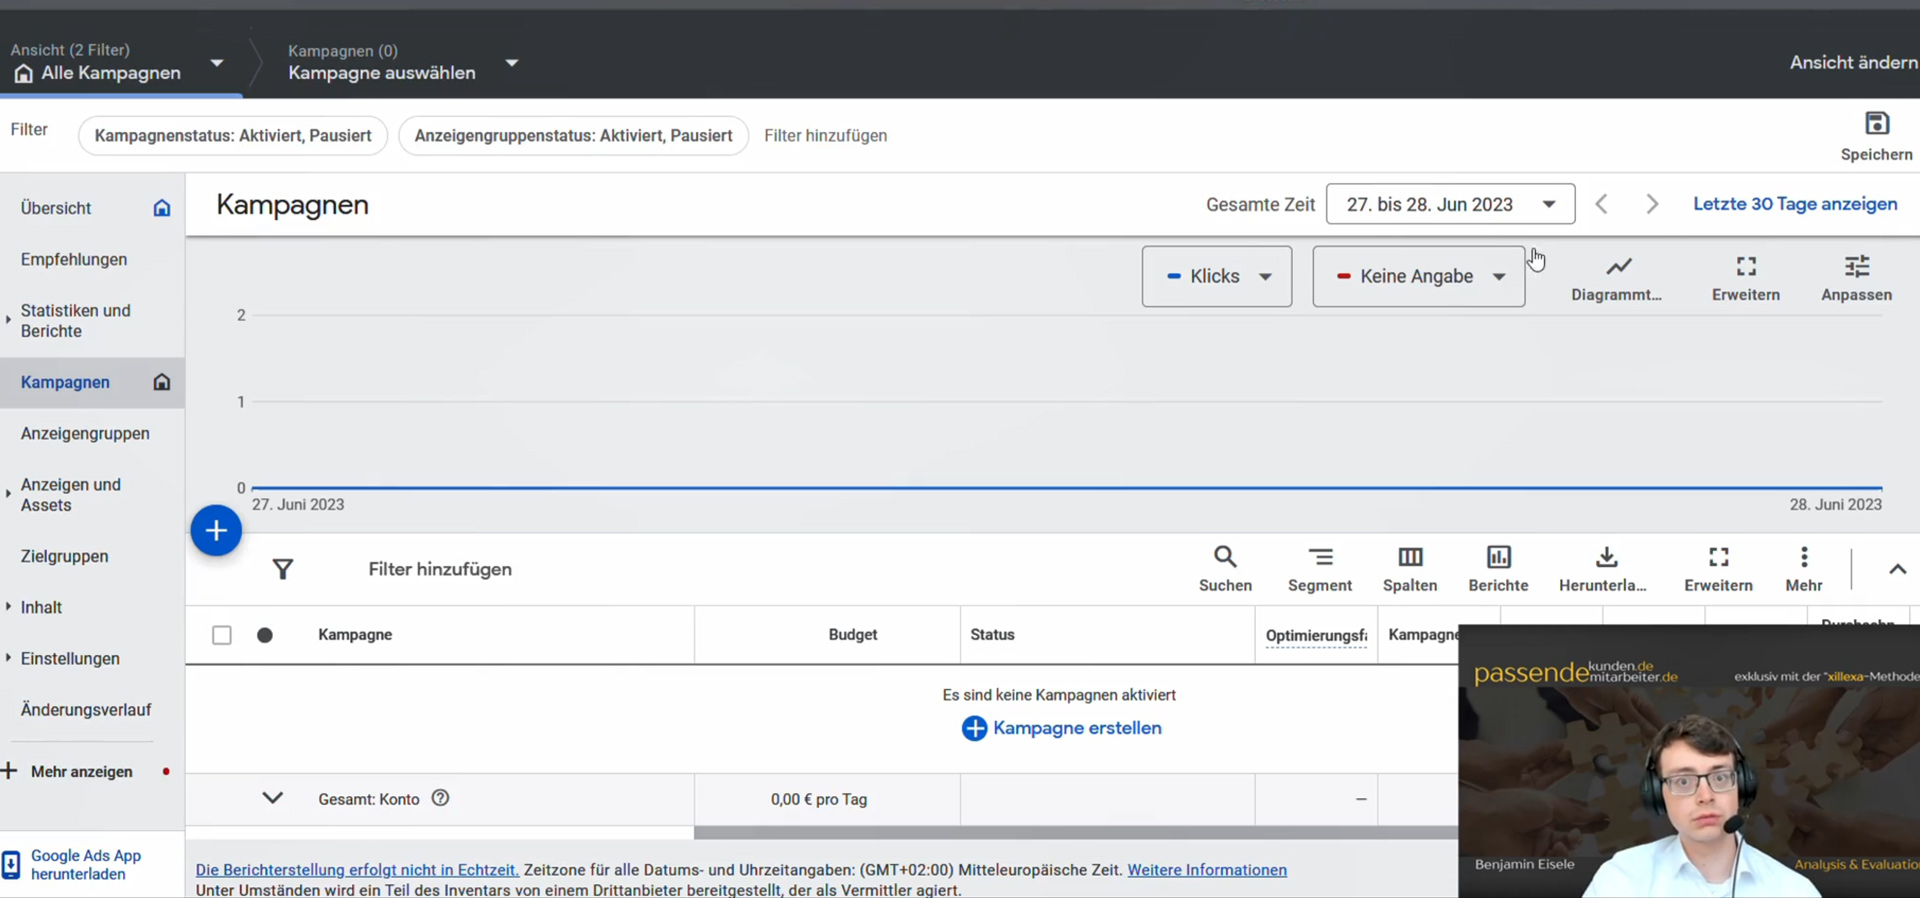1920x898 pixels.
Task: Sort by the Budget column header
Action: [853, 635]
